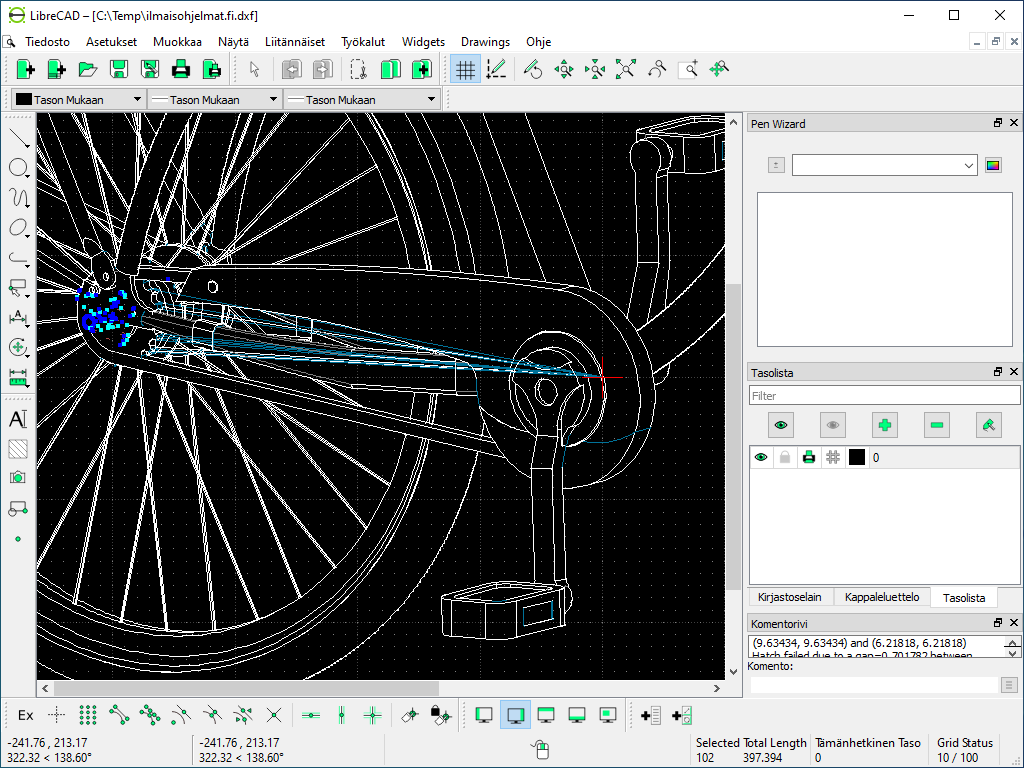
Task: Click the Remove layer minus icon
Action: [x=937, y=425]
